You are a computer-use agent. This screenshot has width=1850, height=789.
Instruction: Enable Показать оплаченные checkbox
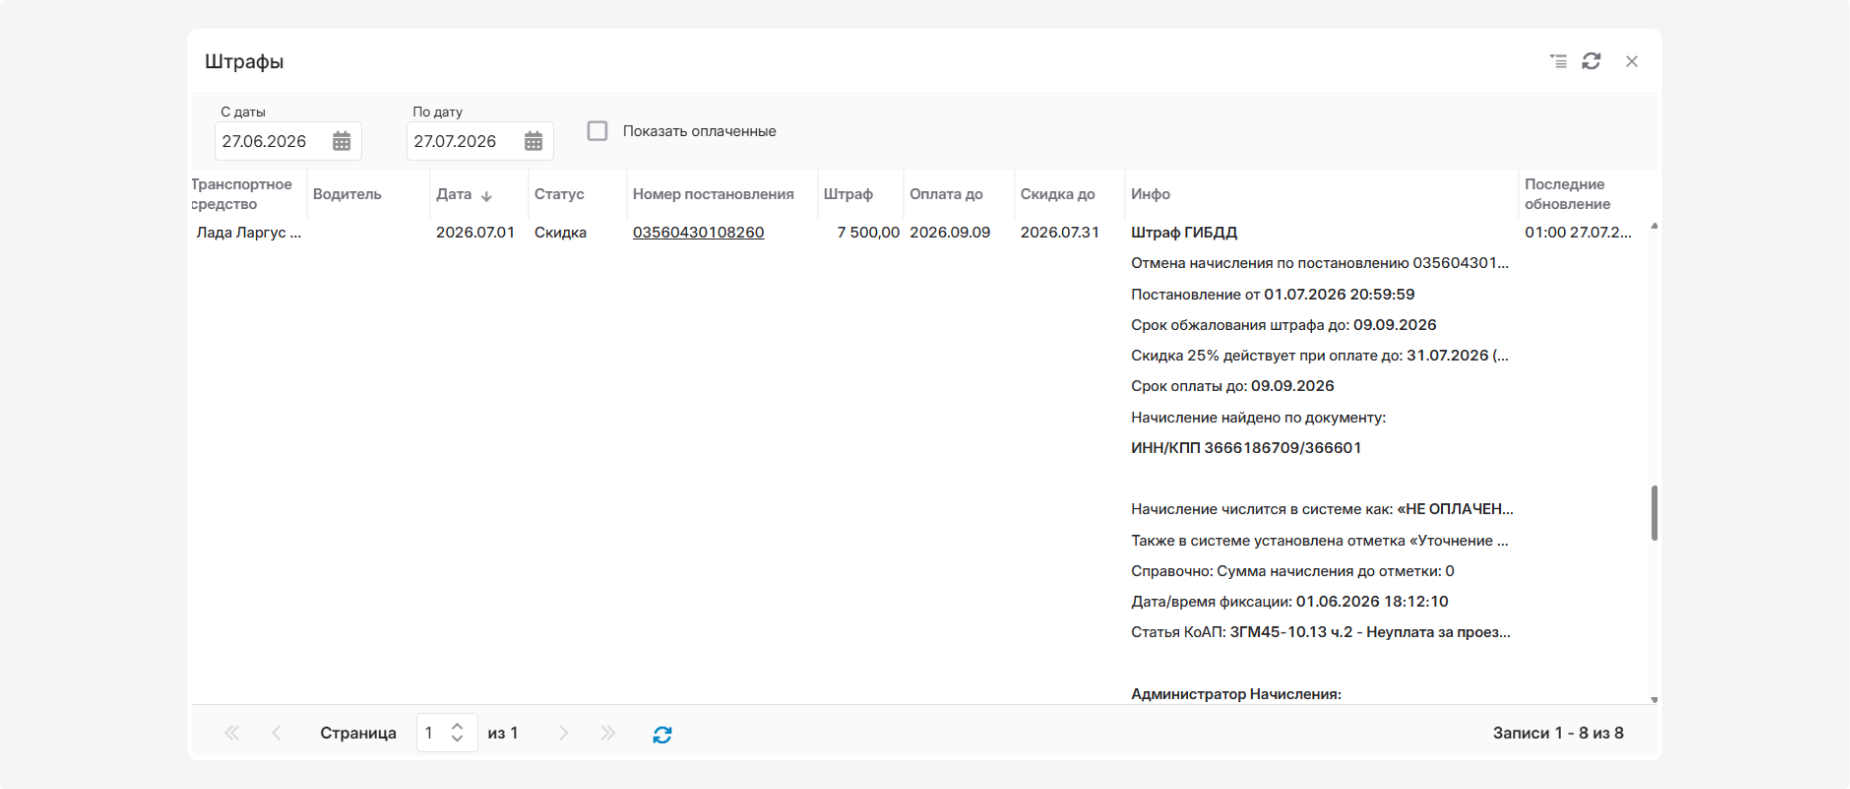(597, 131)
